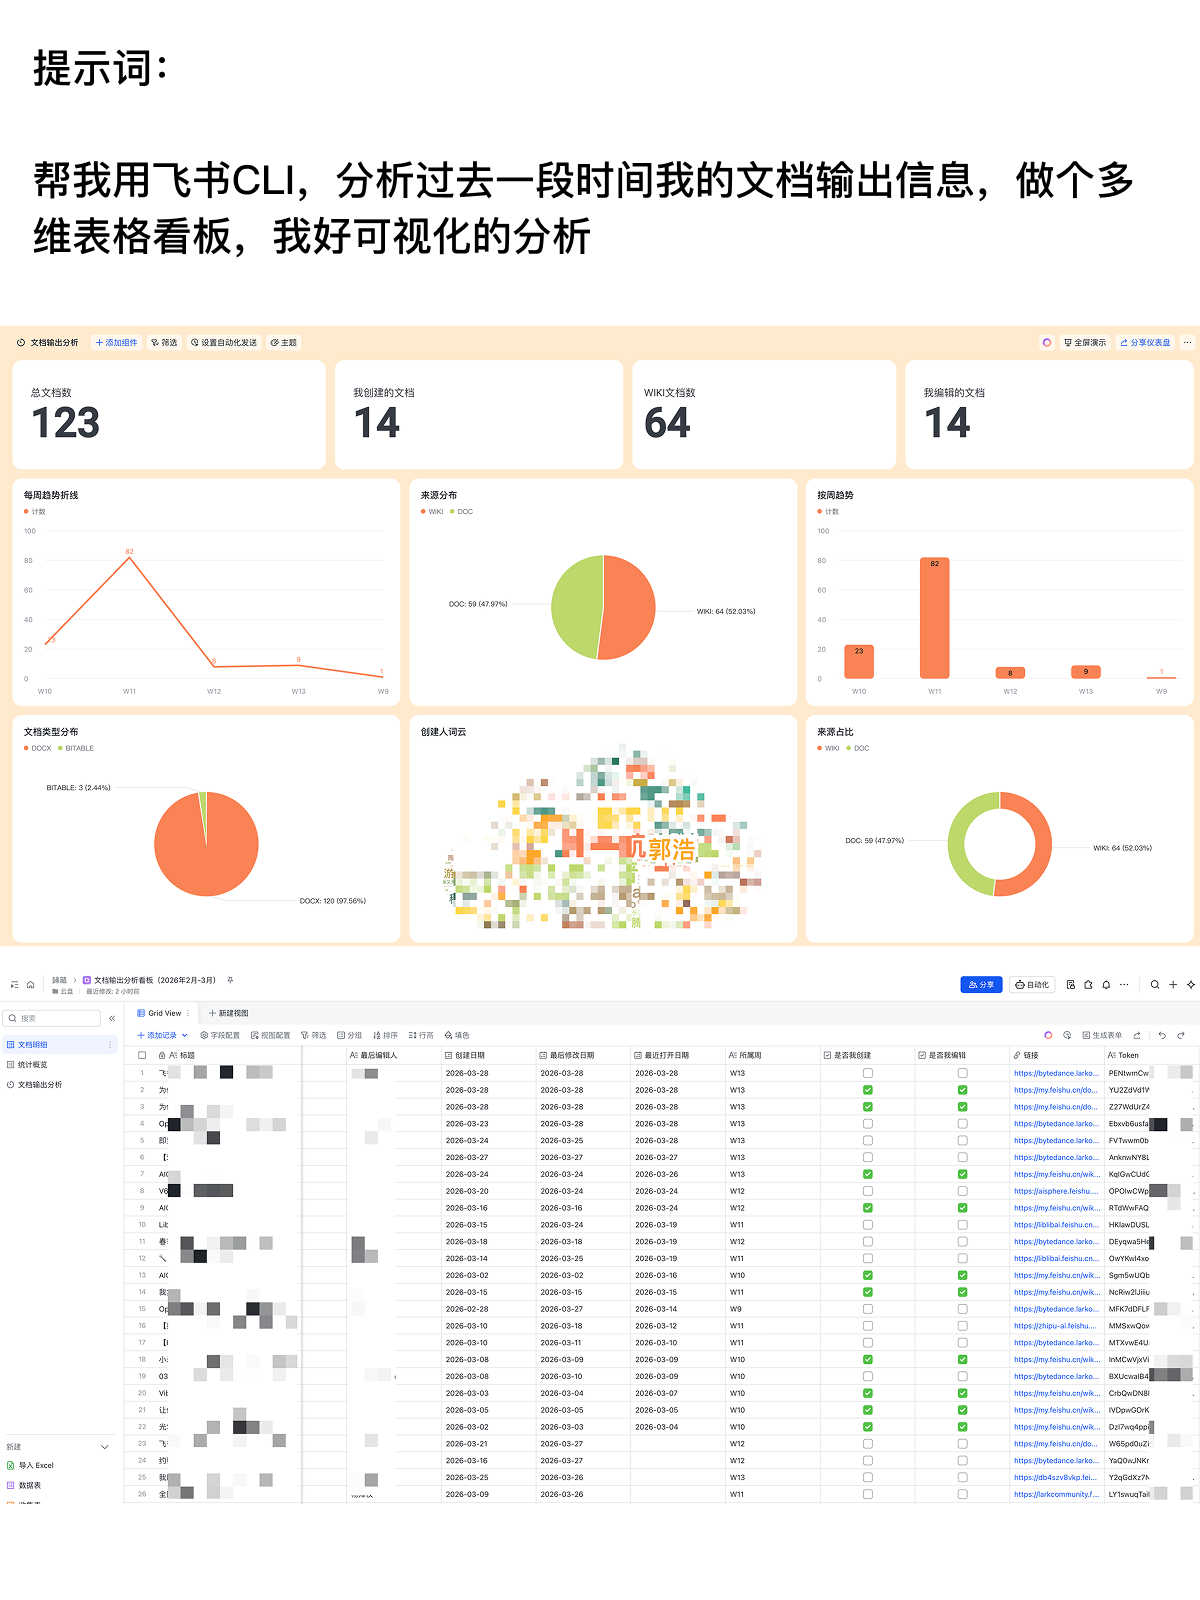Click the home icon in the breadcrumb bar
Viewport: 1200px width, 1600px height.
coord(30,985)
